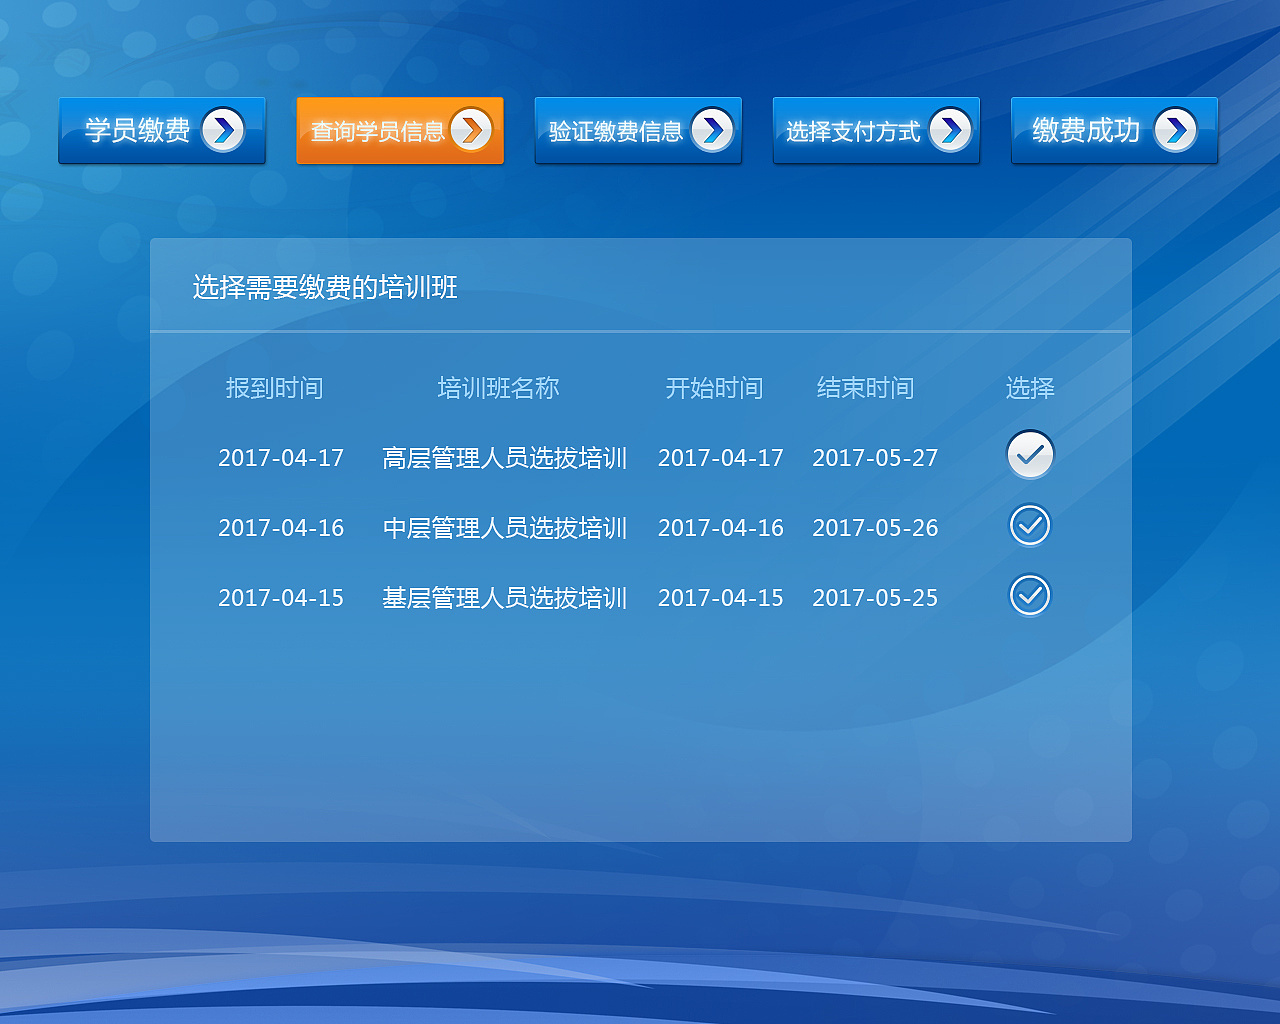Click the circled check for 基层管理人员选拔培训
Viewport: 1280px width, 1024px height.
coord(1030,595)
